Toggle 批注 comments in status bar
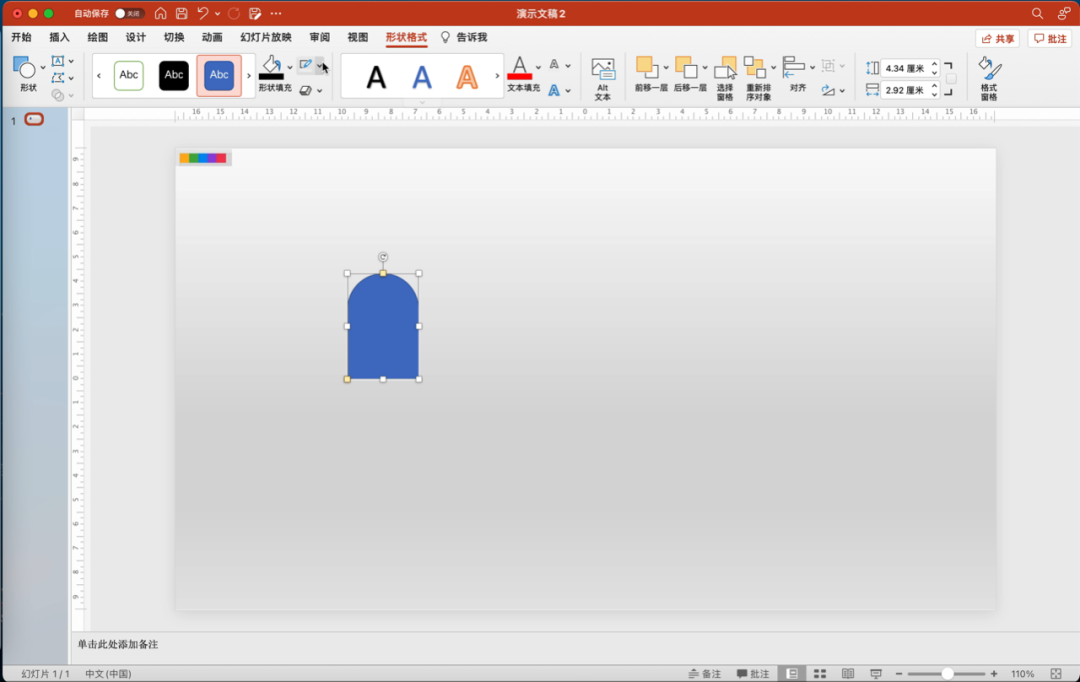The width and height of the screenshot is (1080, 682). coord(753,674)
